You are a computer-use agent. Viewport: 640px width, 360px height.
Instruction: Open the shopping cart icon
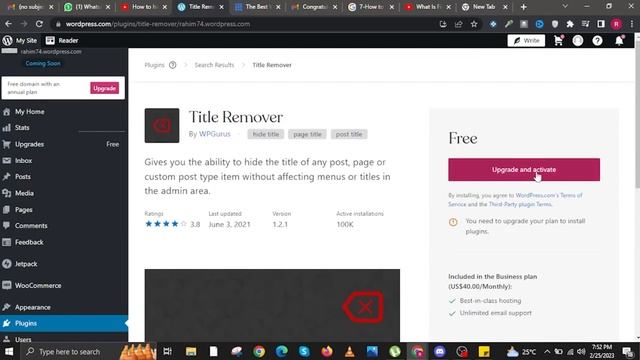coord(558,40)
